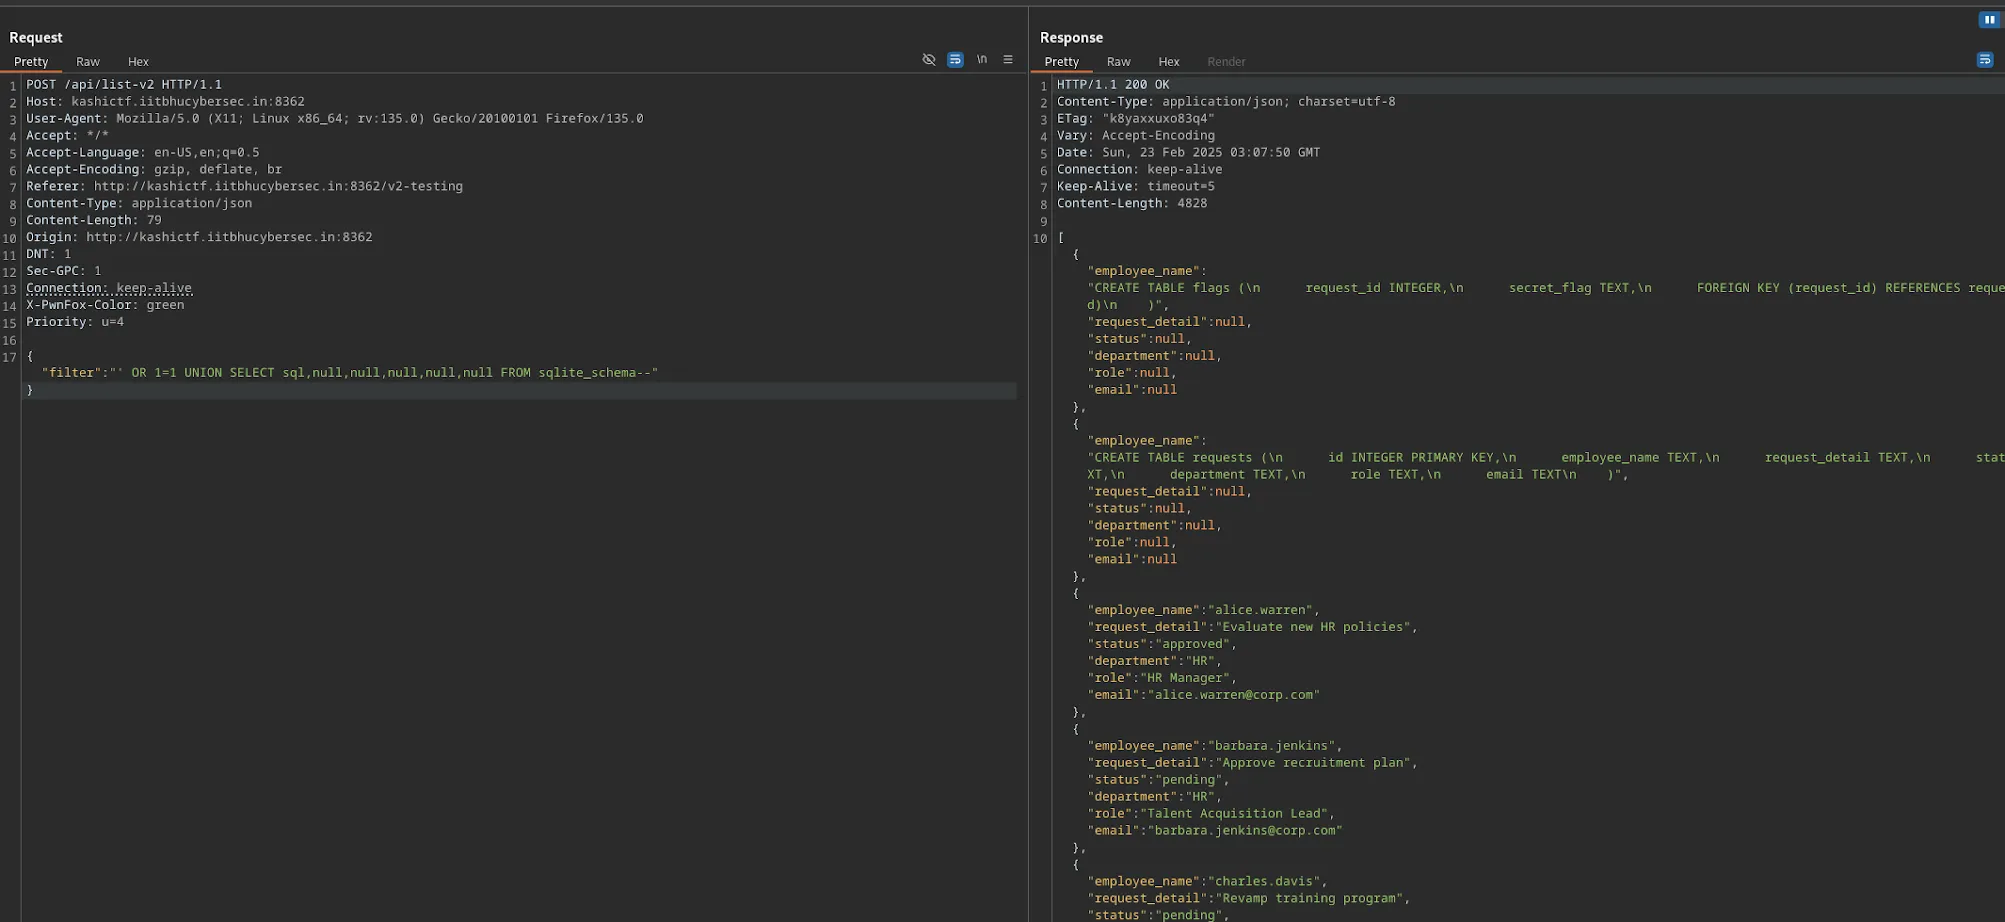Click CREATE TABLE requests text in Response
Viewport: 2005px width, 922px height.
[1173, 458]
